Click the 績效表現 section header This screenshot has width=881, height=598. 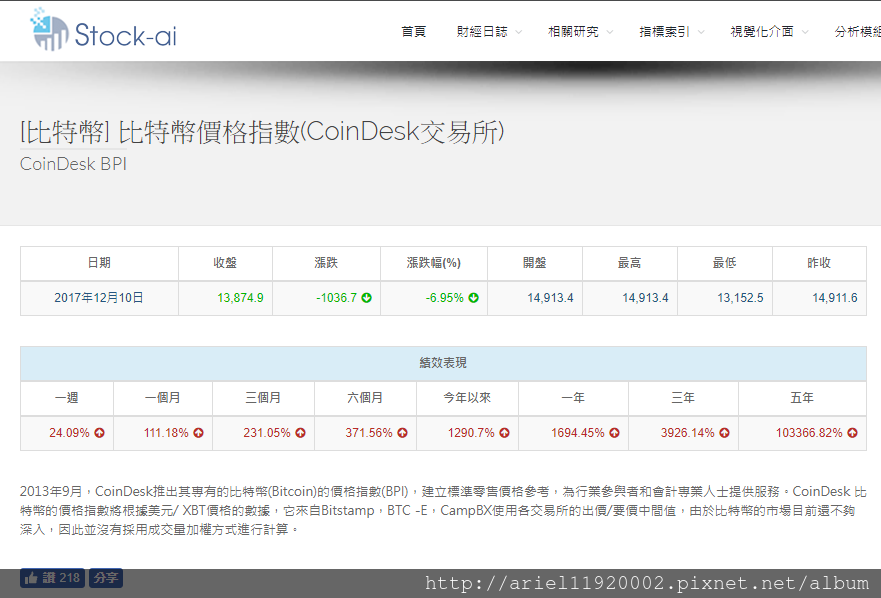[443, 364]
